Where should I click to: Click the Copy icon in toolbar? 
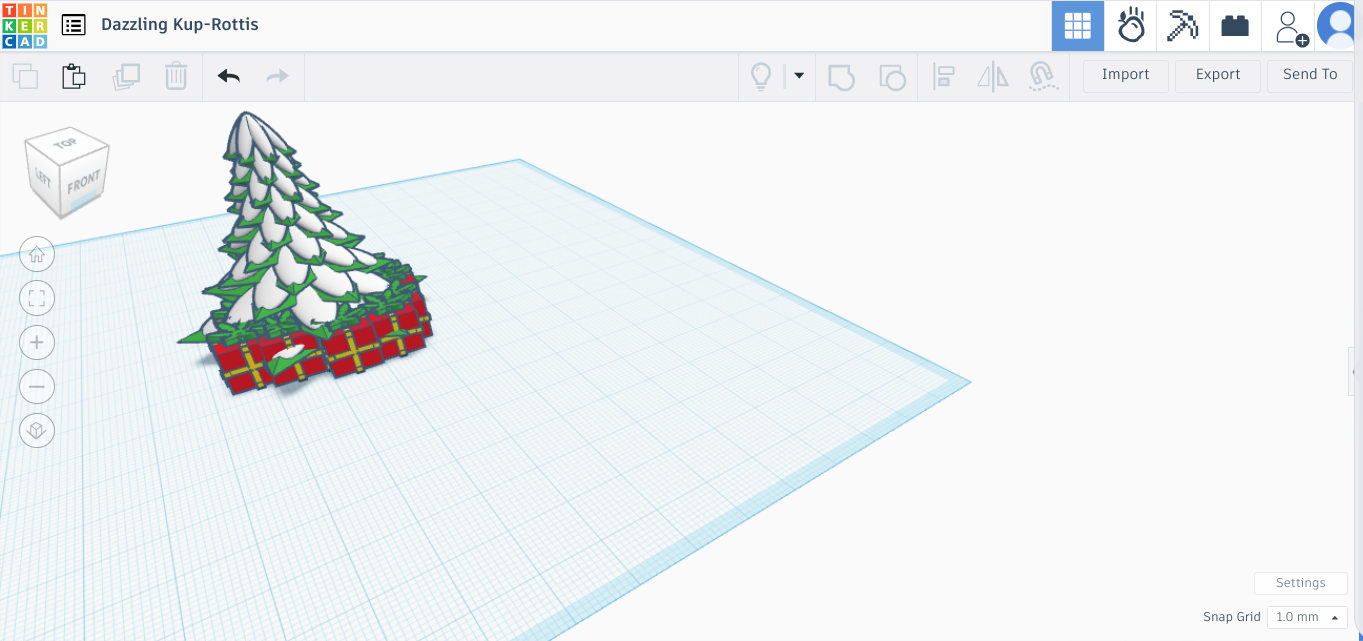(25, 76)
